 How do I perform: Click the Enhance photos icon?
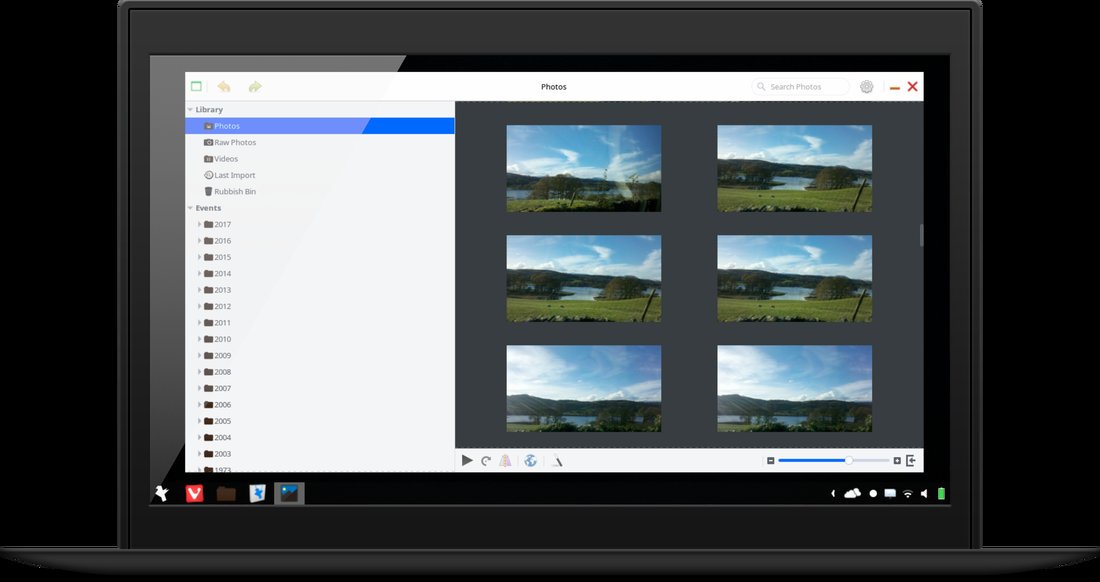507,460
